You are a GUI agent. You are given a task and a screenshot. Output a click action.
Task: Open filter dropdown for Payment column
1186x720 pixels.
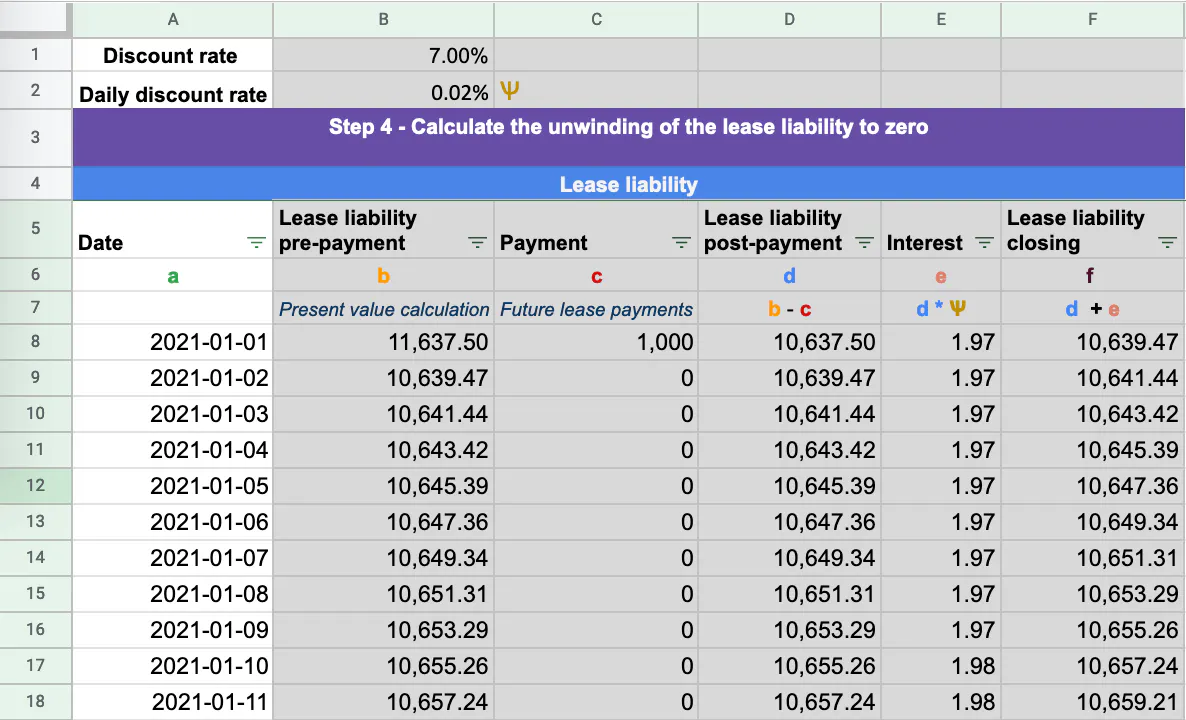pos(681,243)
